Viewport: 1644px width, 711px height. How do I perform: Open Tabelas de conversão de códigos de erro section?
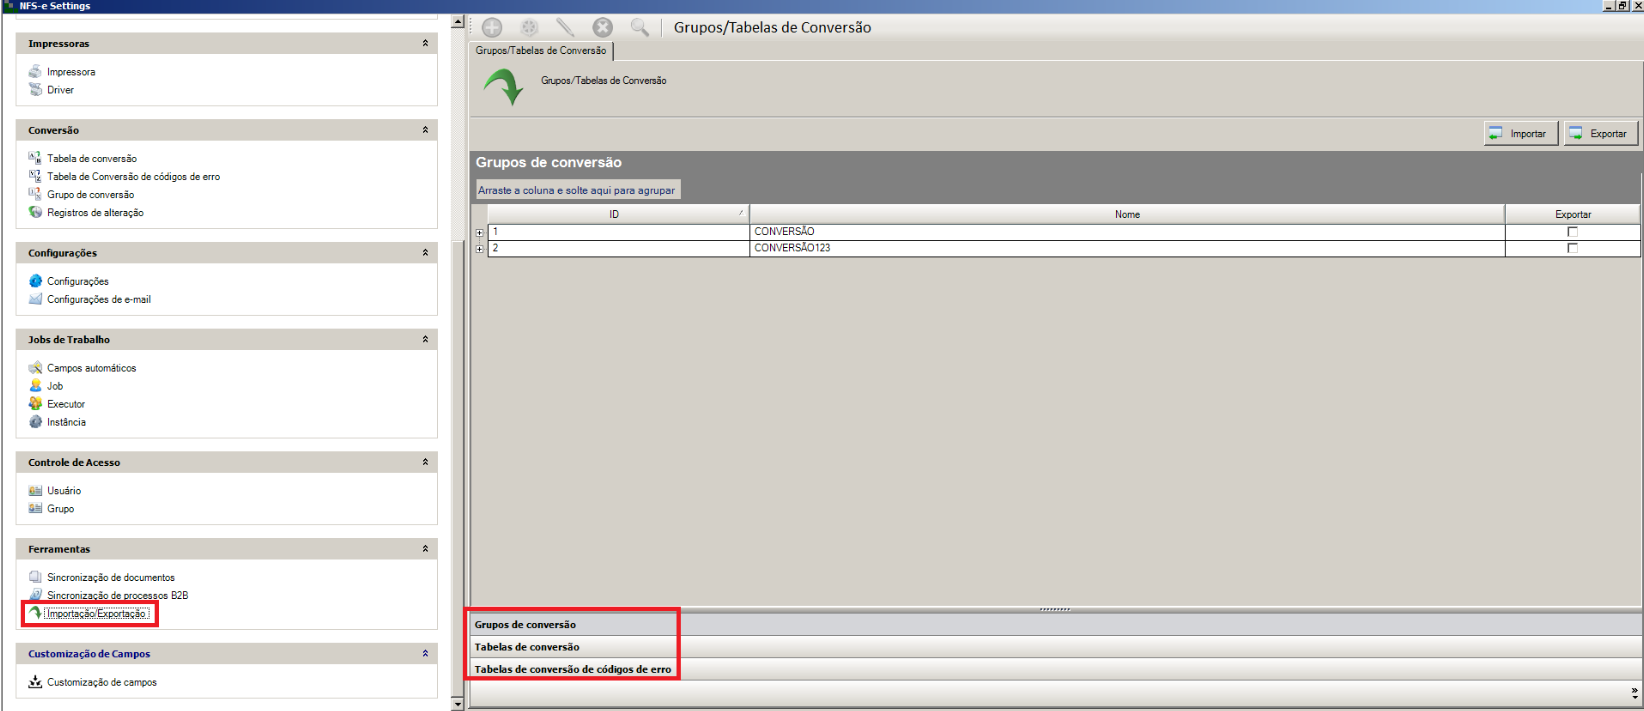(x=1055, y=669)
